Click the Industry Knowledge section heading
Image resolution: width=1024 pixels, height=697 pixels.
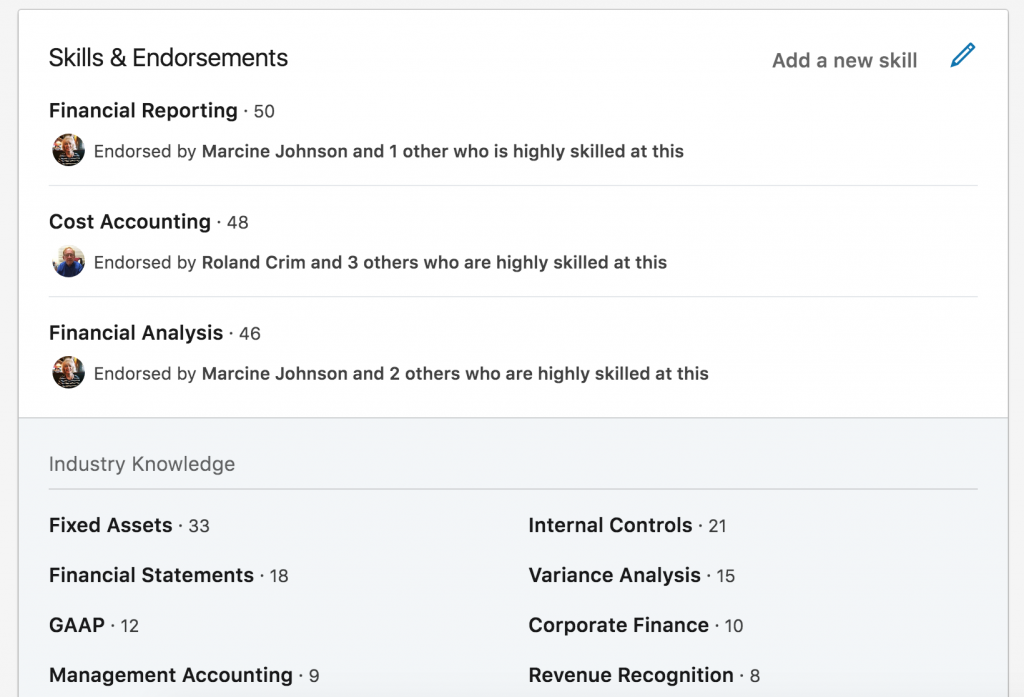(142, 464)
